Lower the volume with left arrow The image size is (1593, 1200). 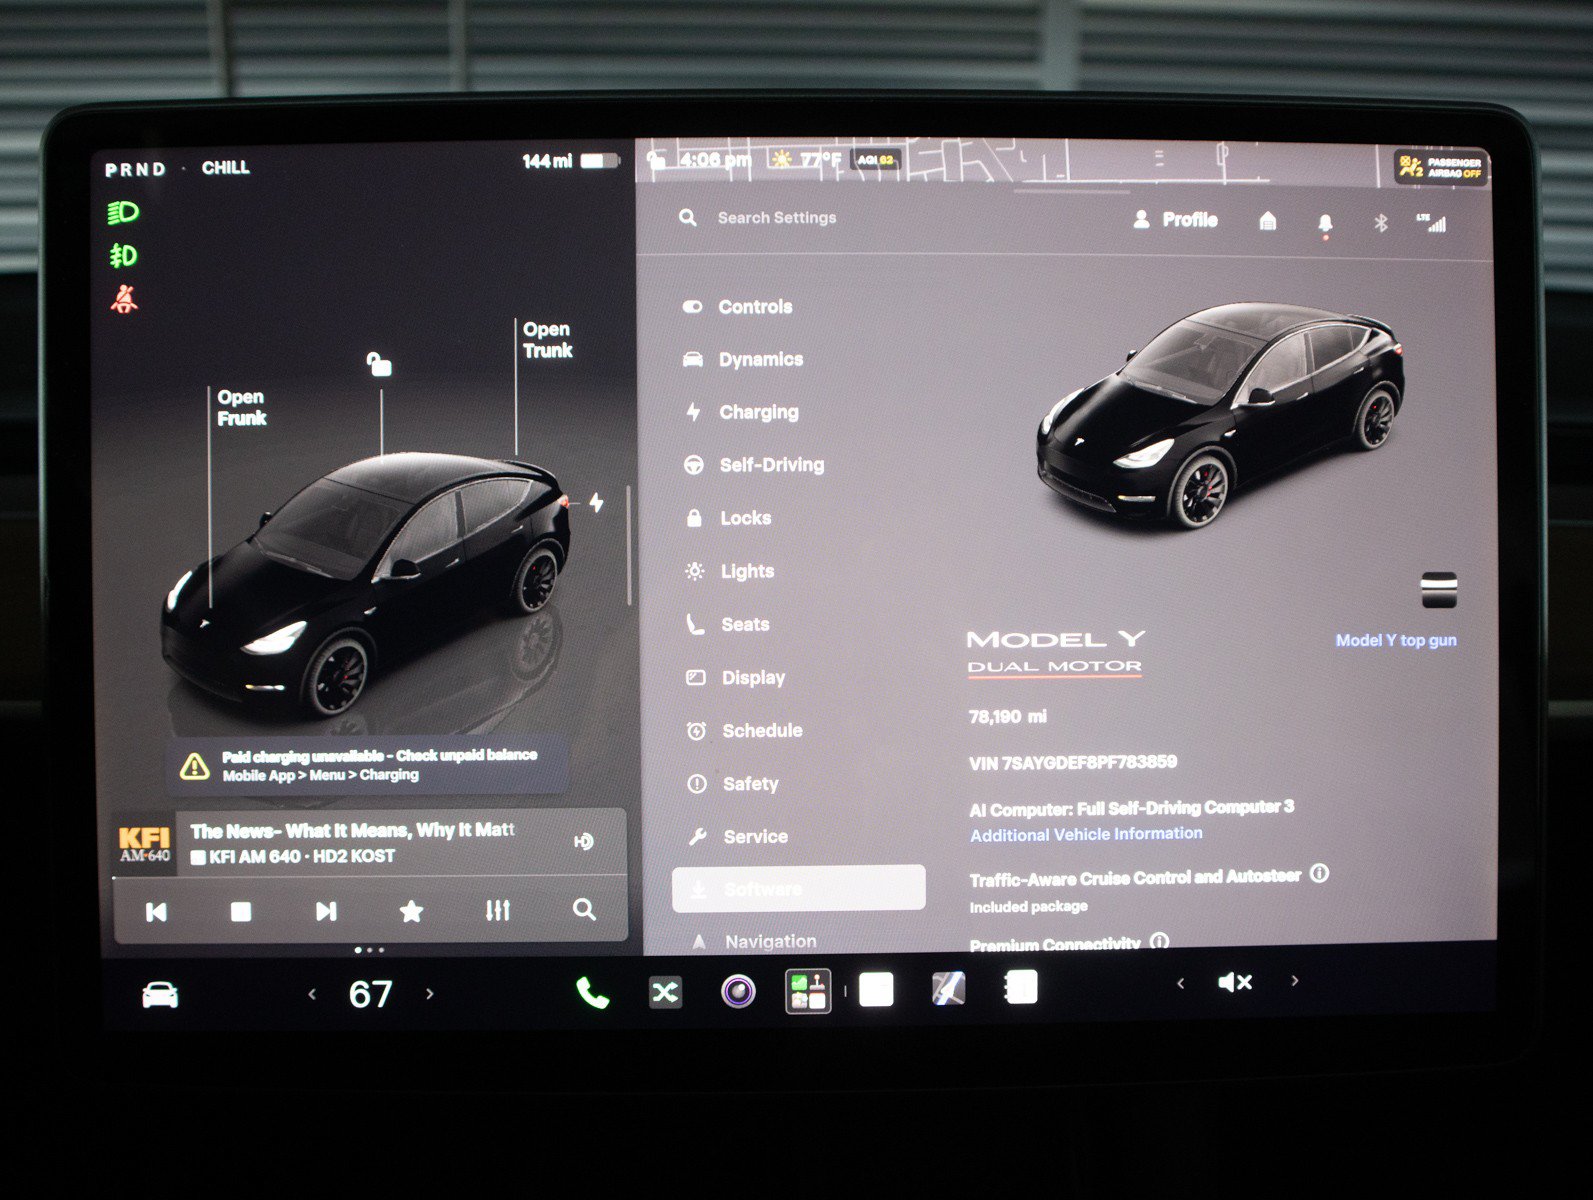pyautogui.click(x=1181, y=983)
